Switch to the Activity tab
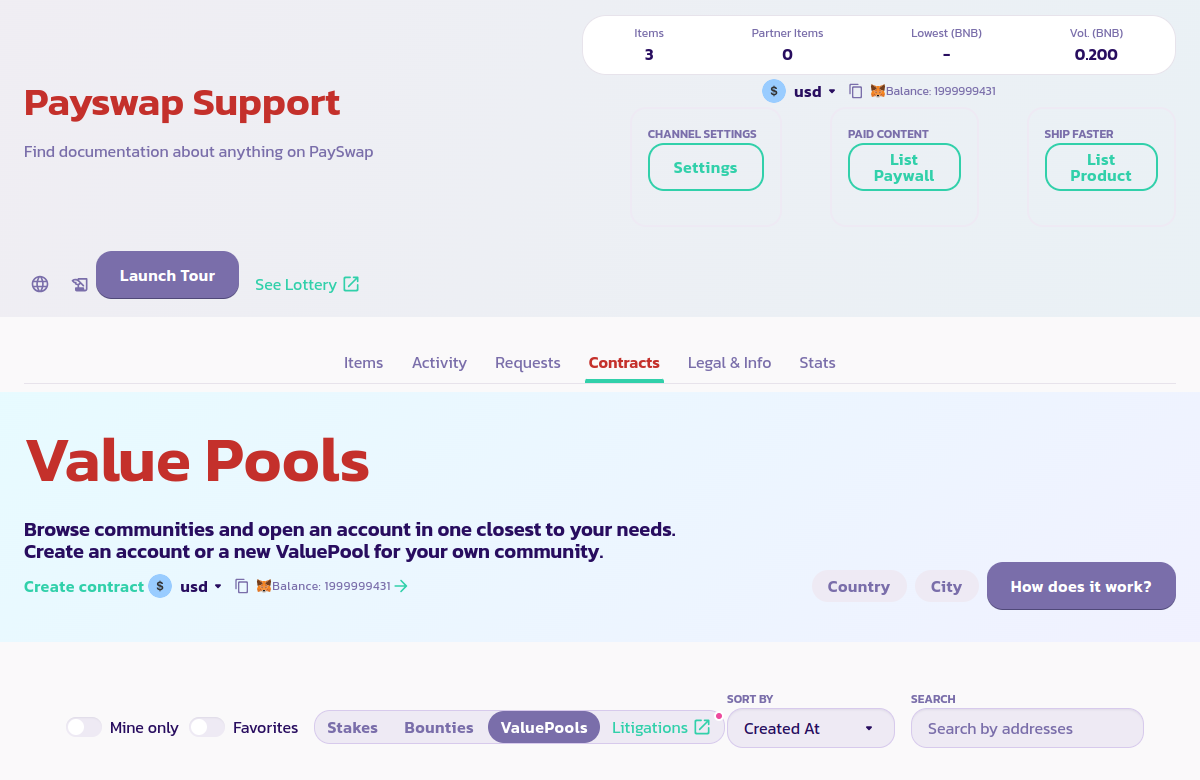This screenshot has width=1200, height=780. coord(439,363)
